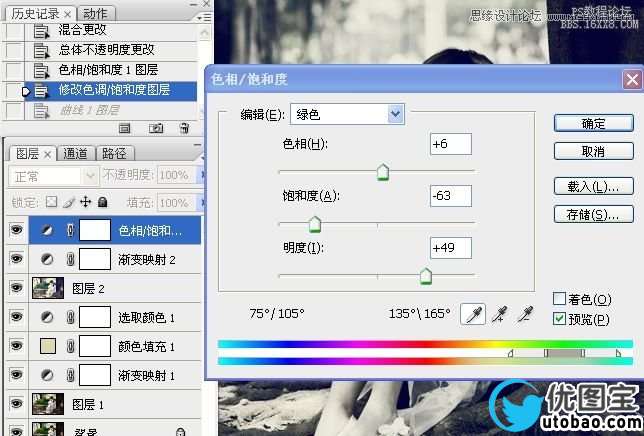Screen dimensions: 644x436
Task: Create new snapshot camera icon
Action: point(156,129)
